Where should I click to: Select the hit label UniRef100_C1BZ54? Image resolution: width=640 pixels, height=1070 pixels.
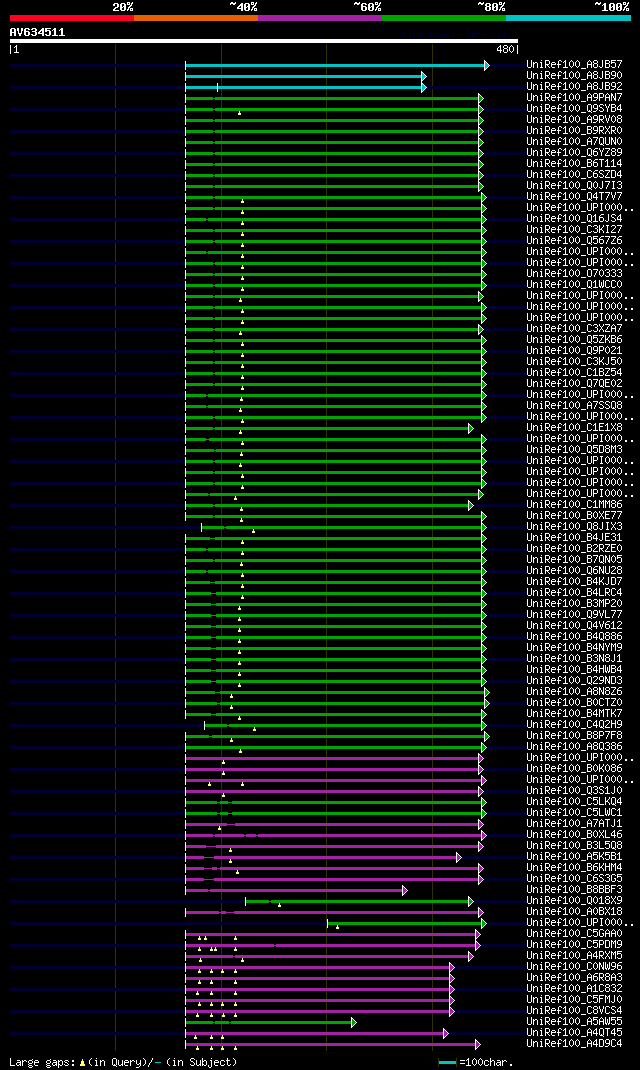pos(574,373)
